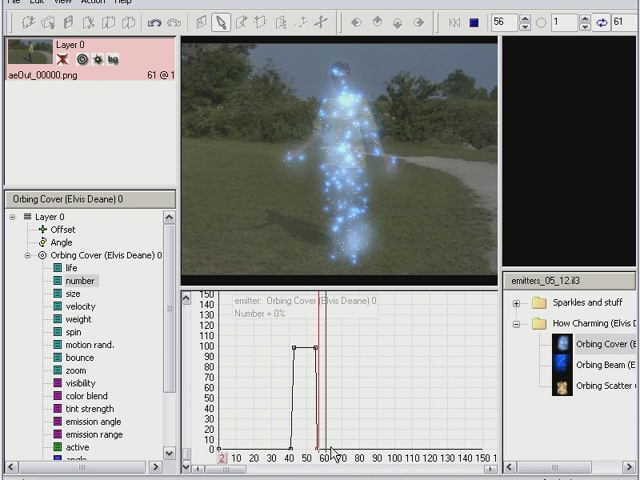Viewport: 640px width, 480px height.
Task: Click the red crossed icon on Layer 0
Action: [63, 60]
